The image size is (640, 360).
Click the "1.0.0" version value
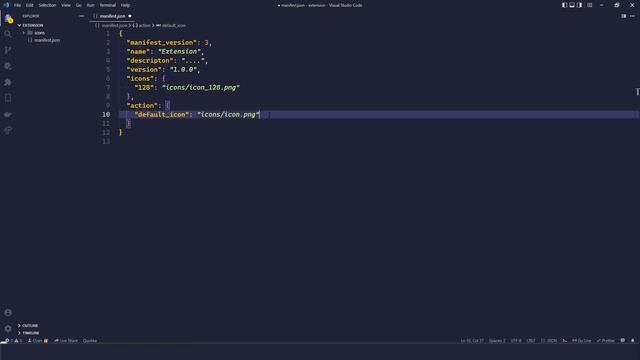pyautogui.click(x=184, y=69)
